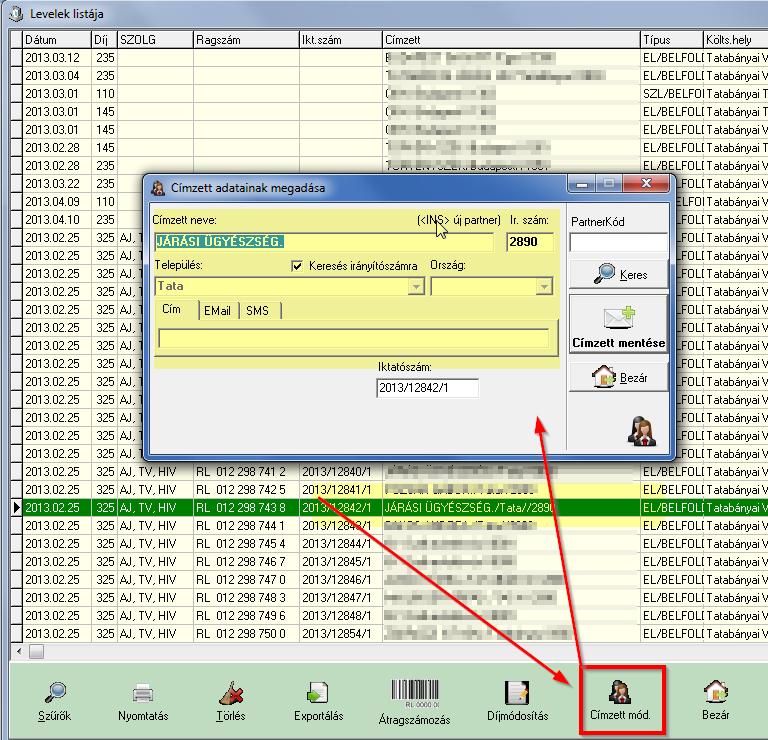768x740 pixels.
Task: Click the Keres search button in dialog
Action: [619, 274]
